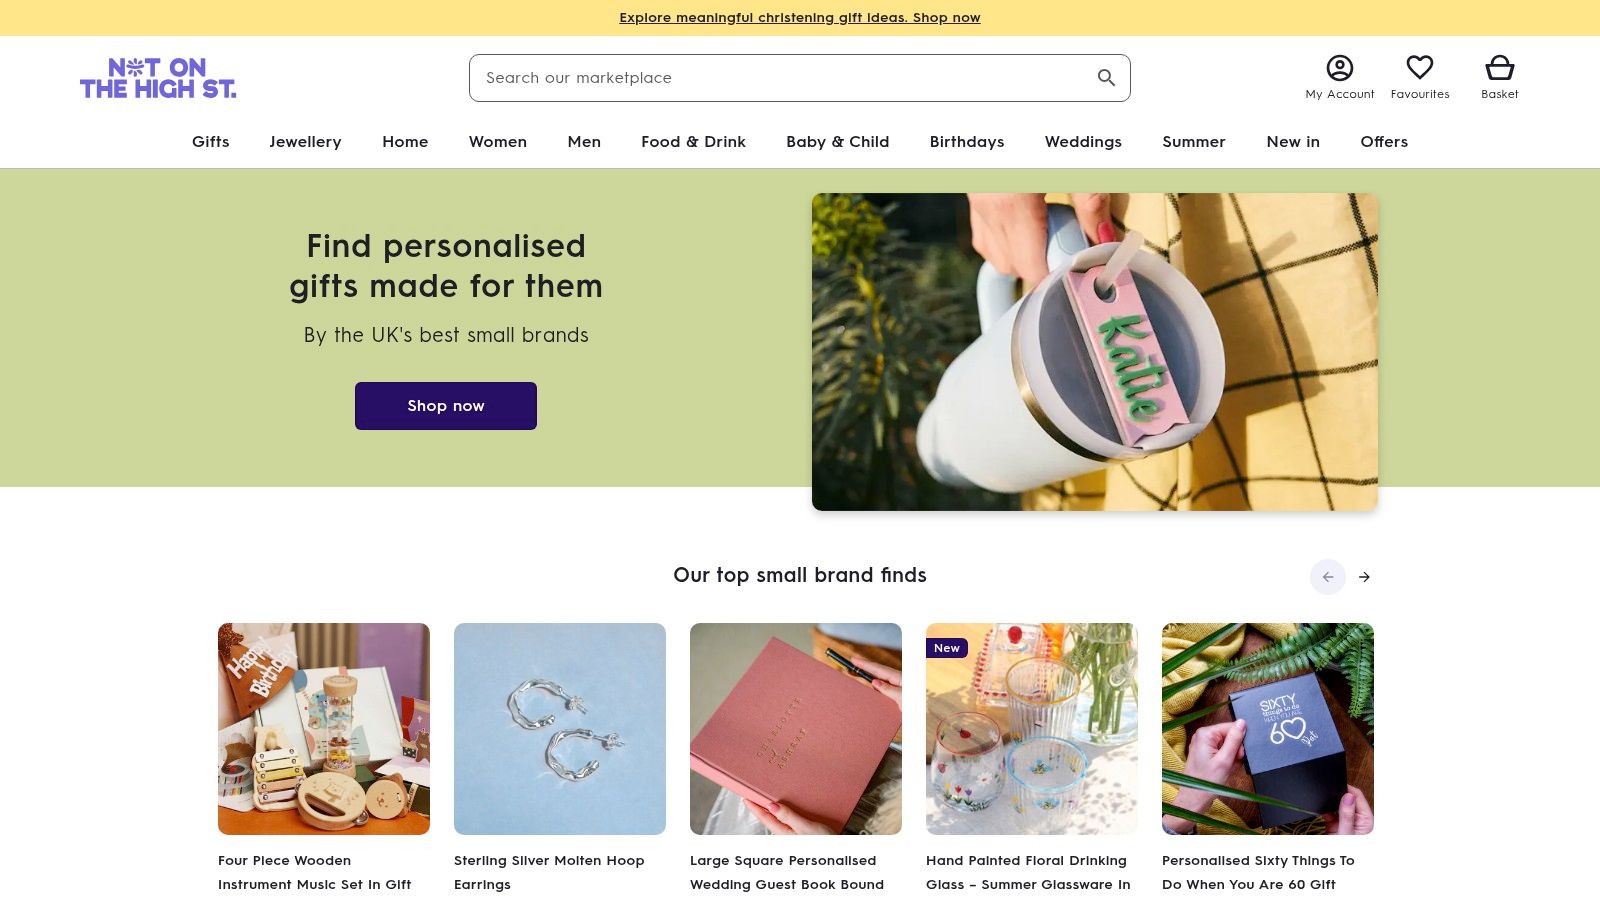Image resolution: width=1600 pixels, height=900 pixels.
Task: Open the Basket icon
Action: (x=1499, y=68)
